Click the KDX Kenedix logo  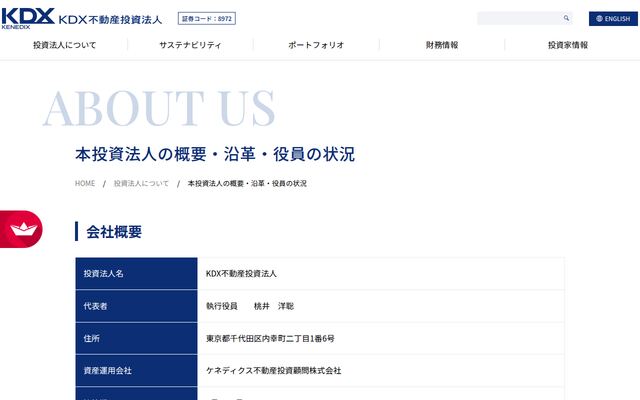[x=28, y=18]
